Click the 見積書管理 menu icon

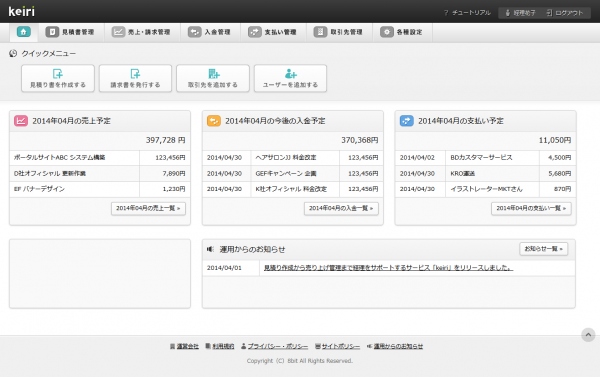[x=52, y=32]
